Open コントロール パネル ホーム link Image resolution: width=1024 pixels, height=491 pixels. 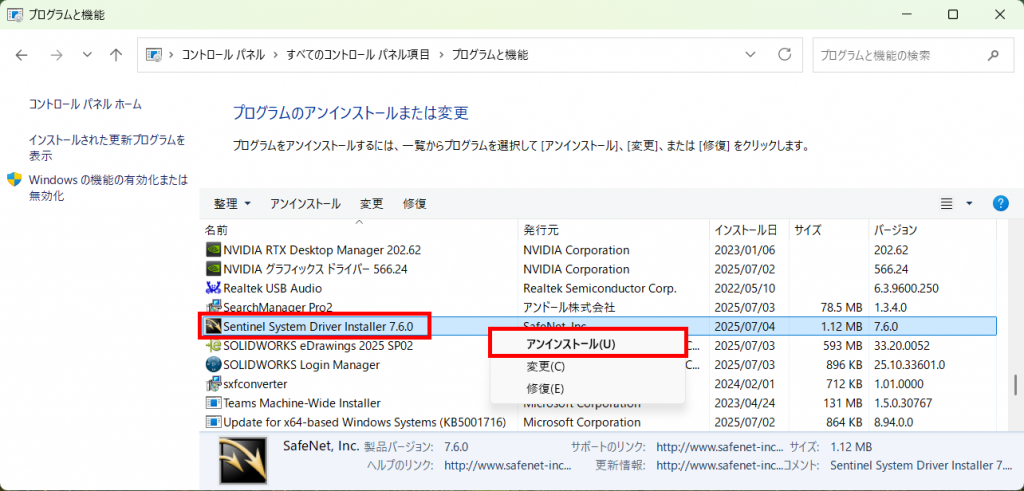click(85, 104)
